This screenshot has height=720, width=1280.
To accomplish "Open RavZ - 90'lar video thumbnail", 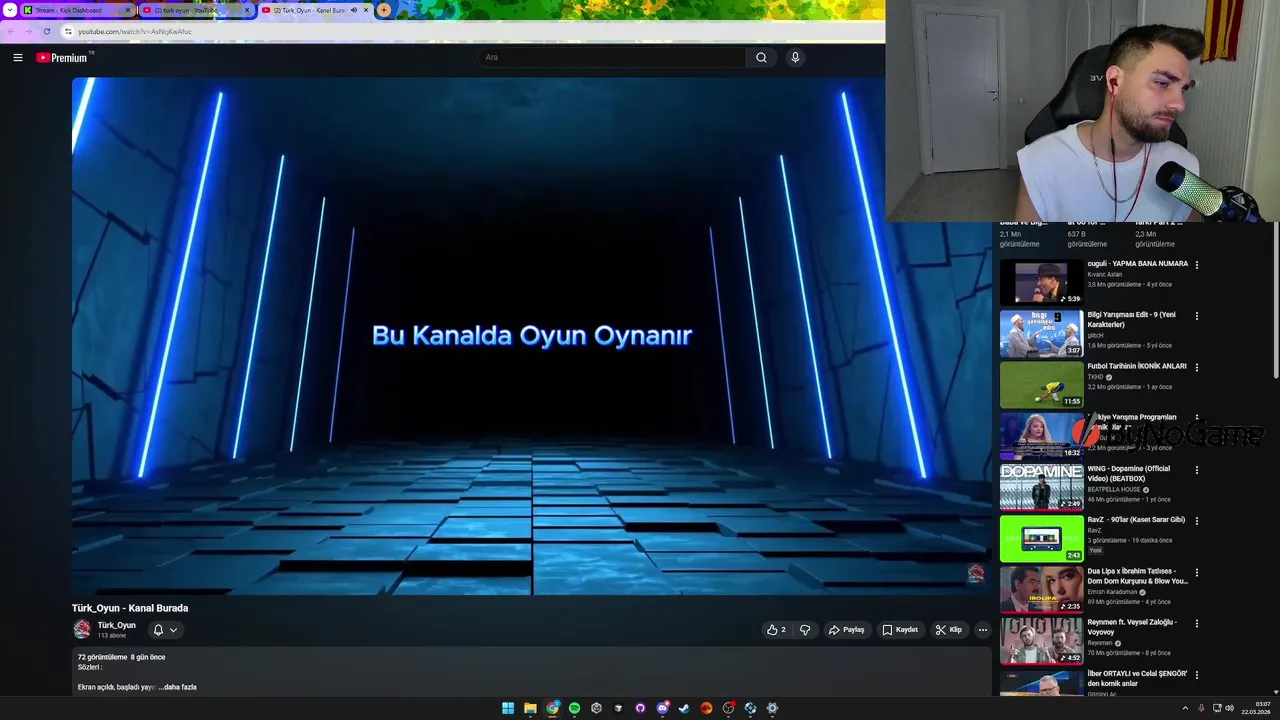I will coord(1041,538).
